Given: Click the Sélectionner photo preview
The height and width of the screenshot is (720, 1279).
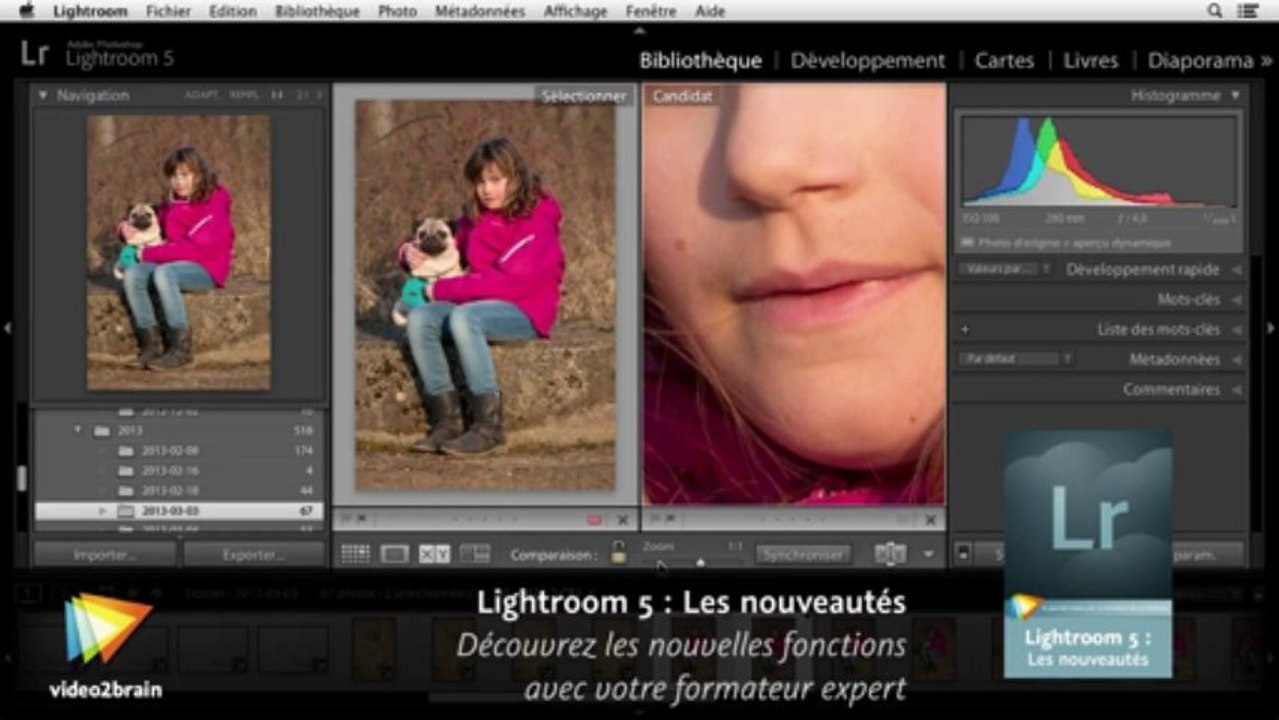Looking at the screenshot, I should pyautogui.click(x=485, y=295).
